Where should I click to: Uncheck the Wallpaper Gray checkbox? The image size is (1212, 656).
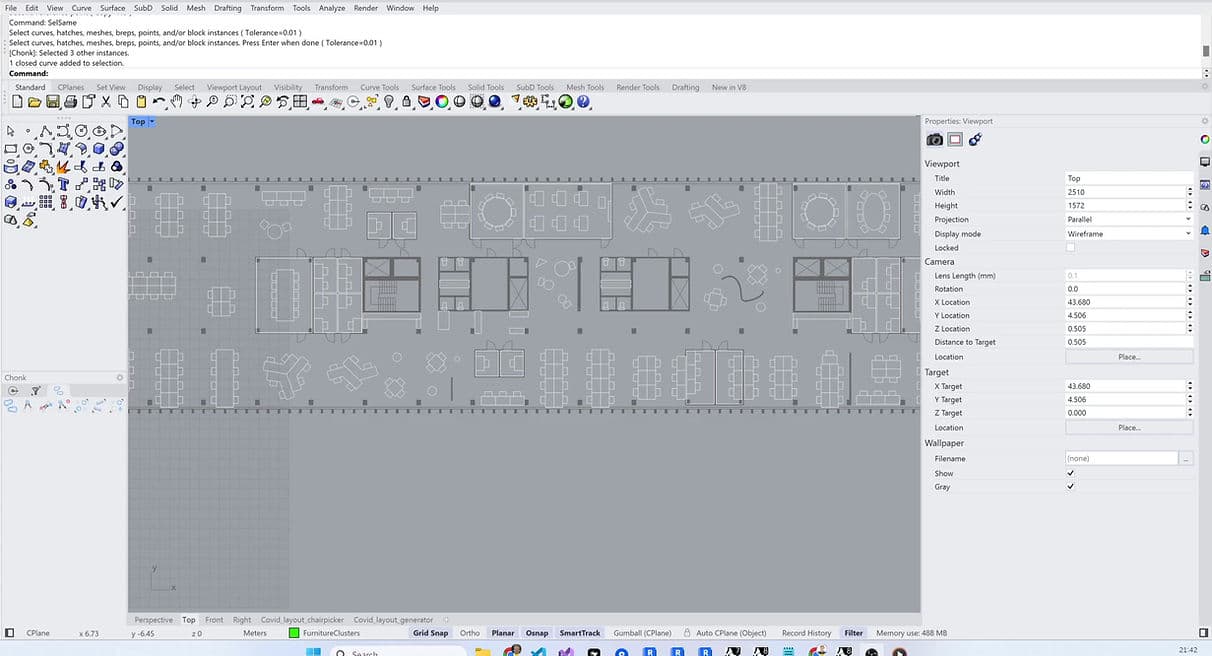[x=1071, y=487]
